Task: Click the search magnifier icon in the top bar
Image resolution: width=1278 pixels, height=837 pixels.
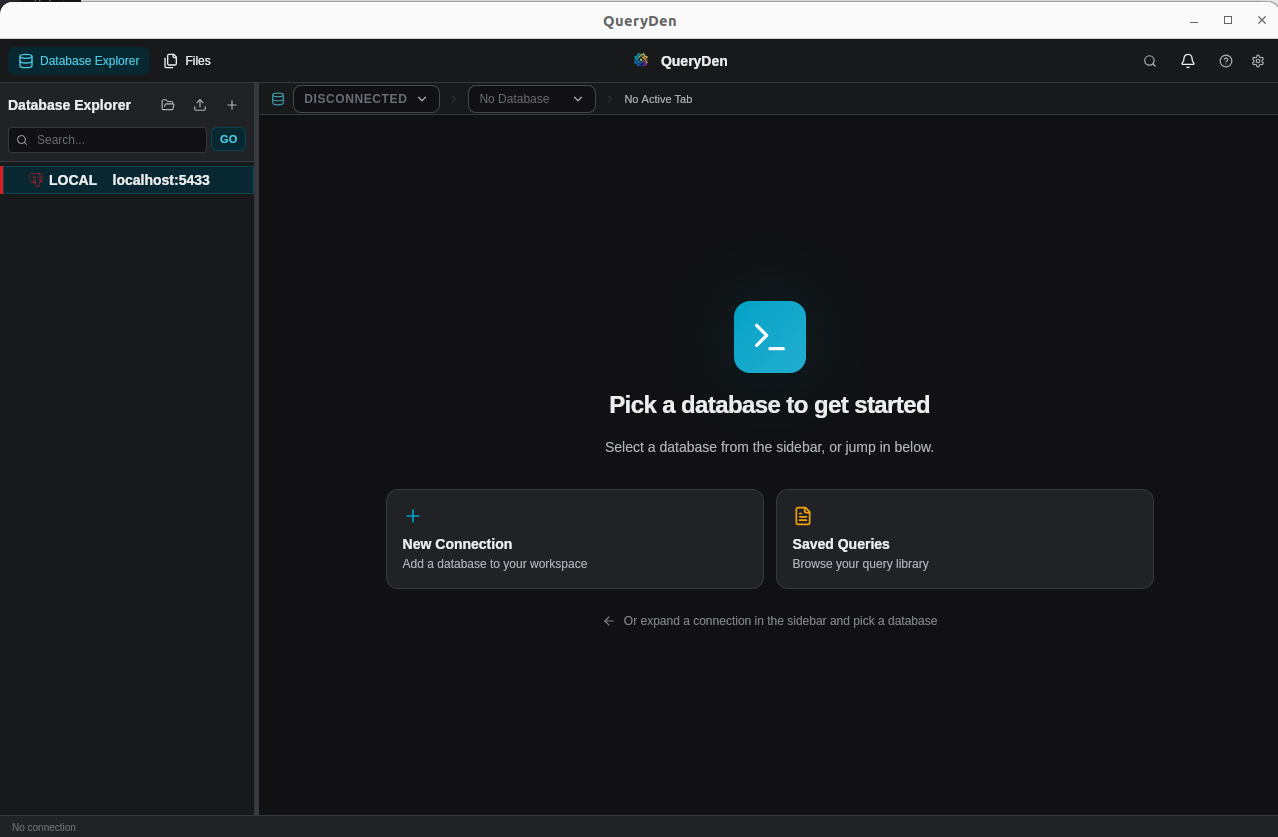Action: coord(1150,61)
